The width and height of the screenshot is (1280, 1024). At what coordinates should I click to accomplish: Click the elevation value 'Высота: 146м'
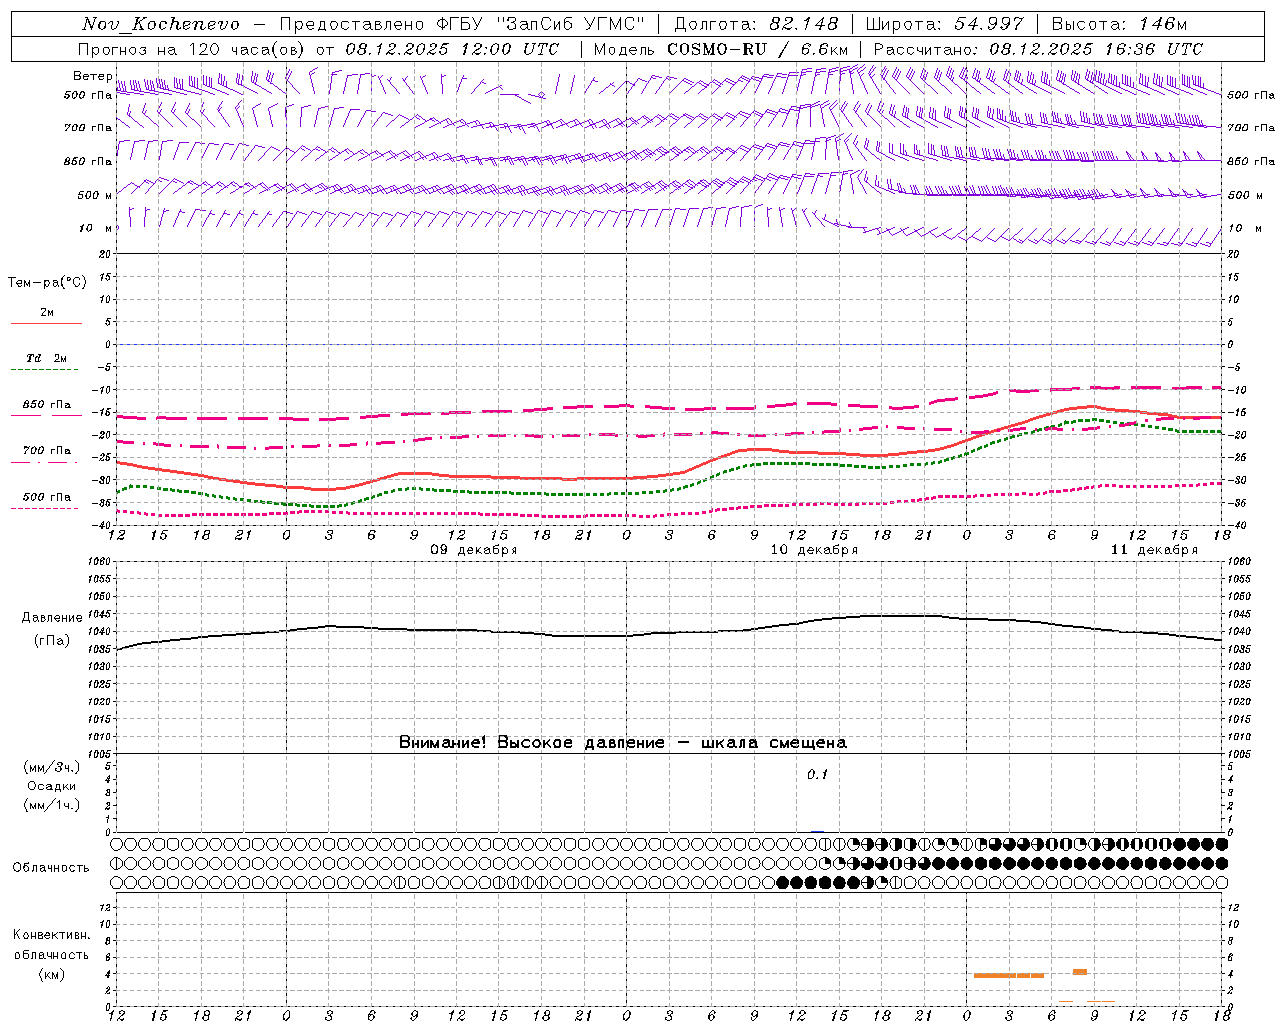[x=1119, y=24]
